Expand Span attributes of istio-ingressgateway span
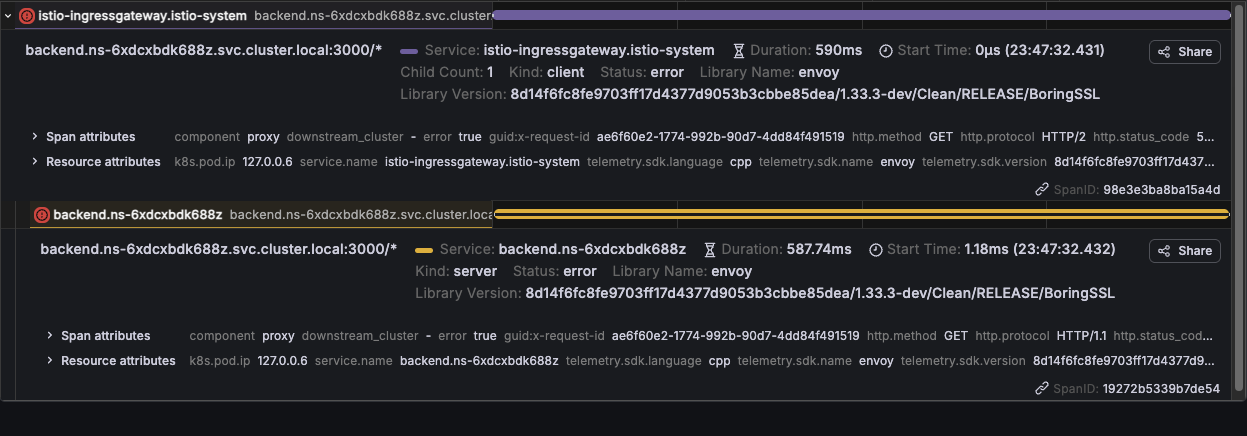Screen dimensions: 1247x436 click(35, 137)
